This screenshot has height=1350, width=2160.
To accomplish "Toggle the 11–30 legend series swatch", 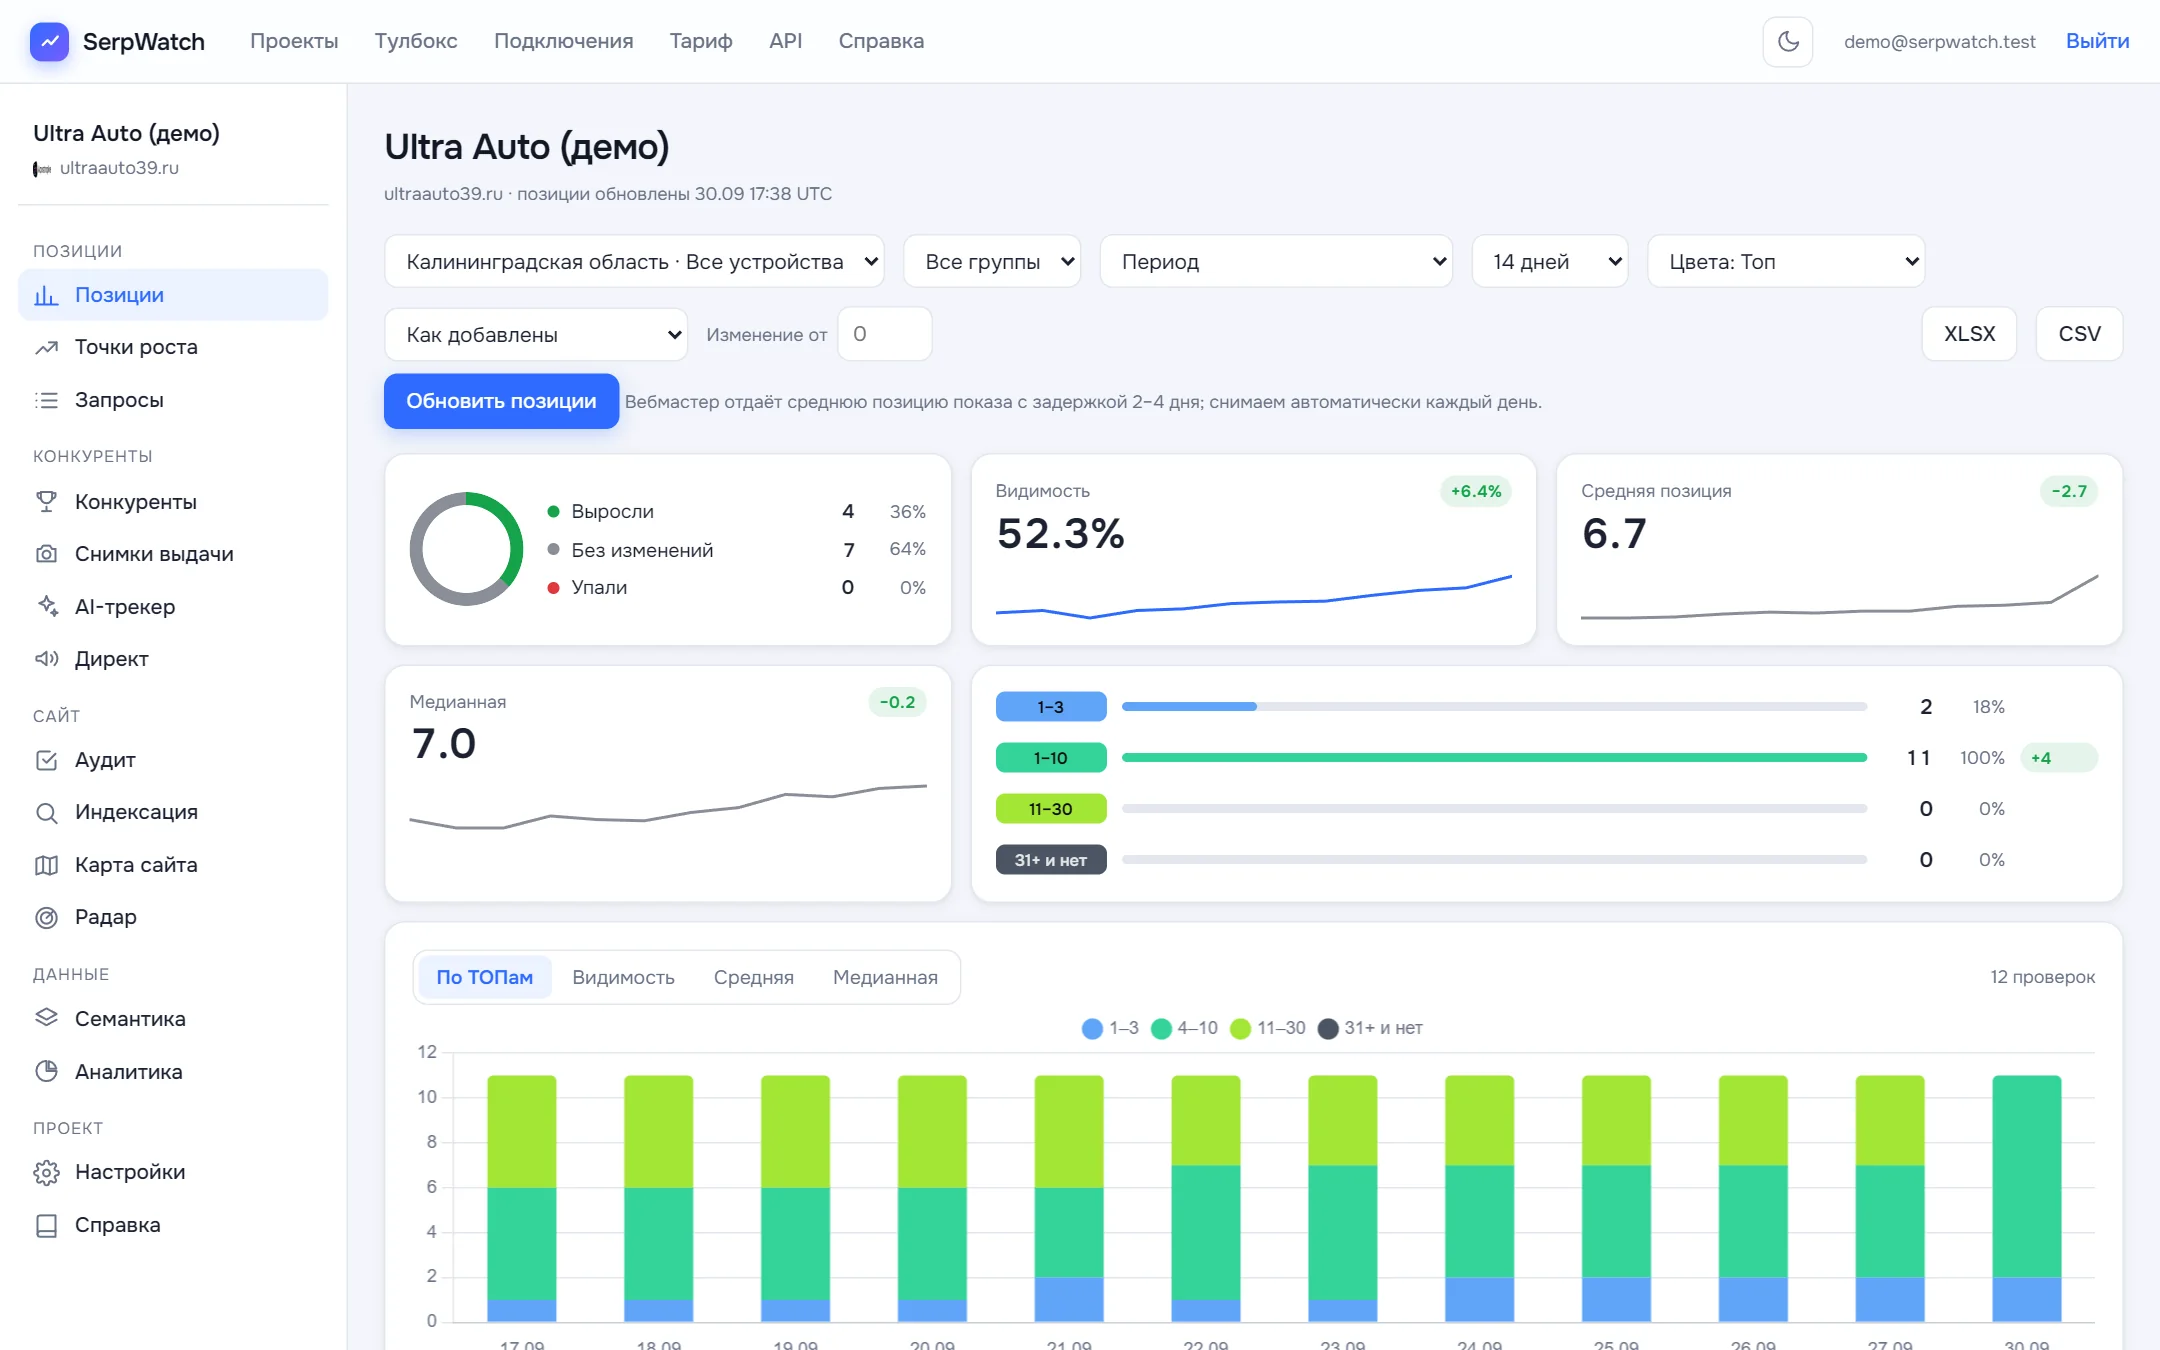I will 1240,1028.
